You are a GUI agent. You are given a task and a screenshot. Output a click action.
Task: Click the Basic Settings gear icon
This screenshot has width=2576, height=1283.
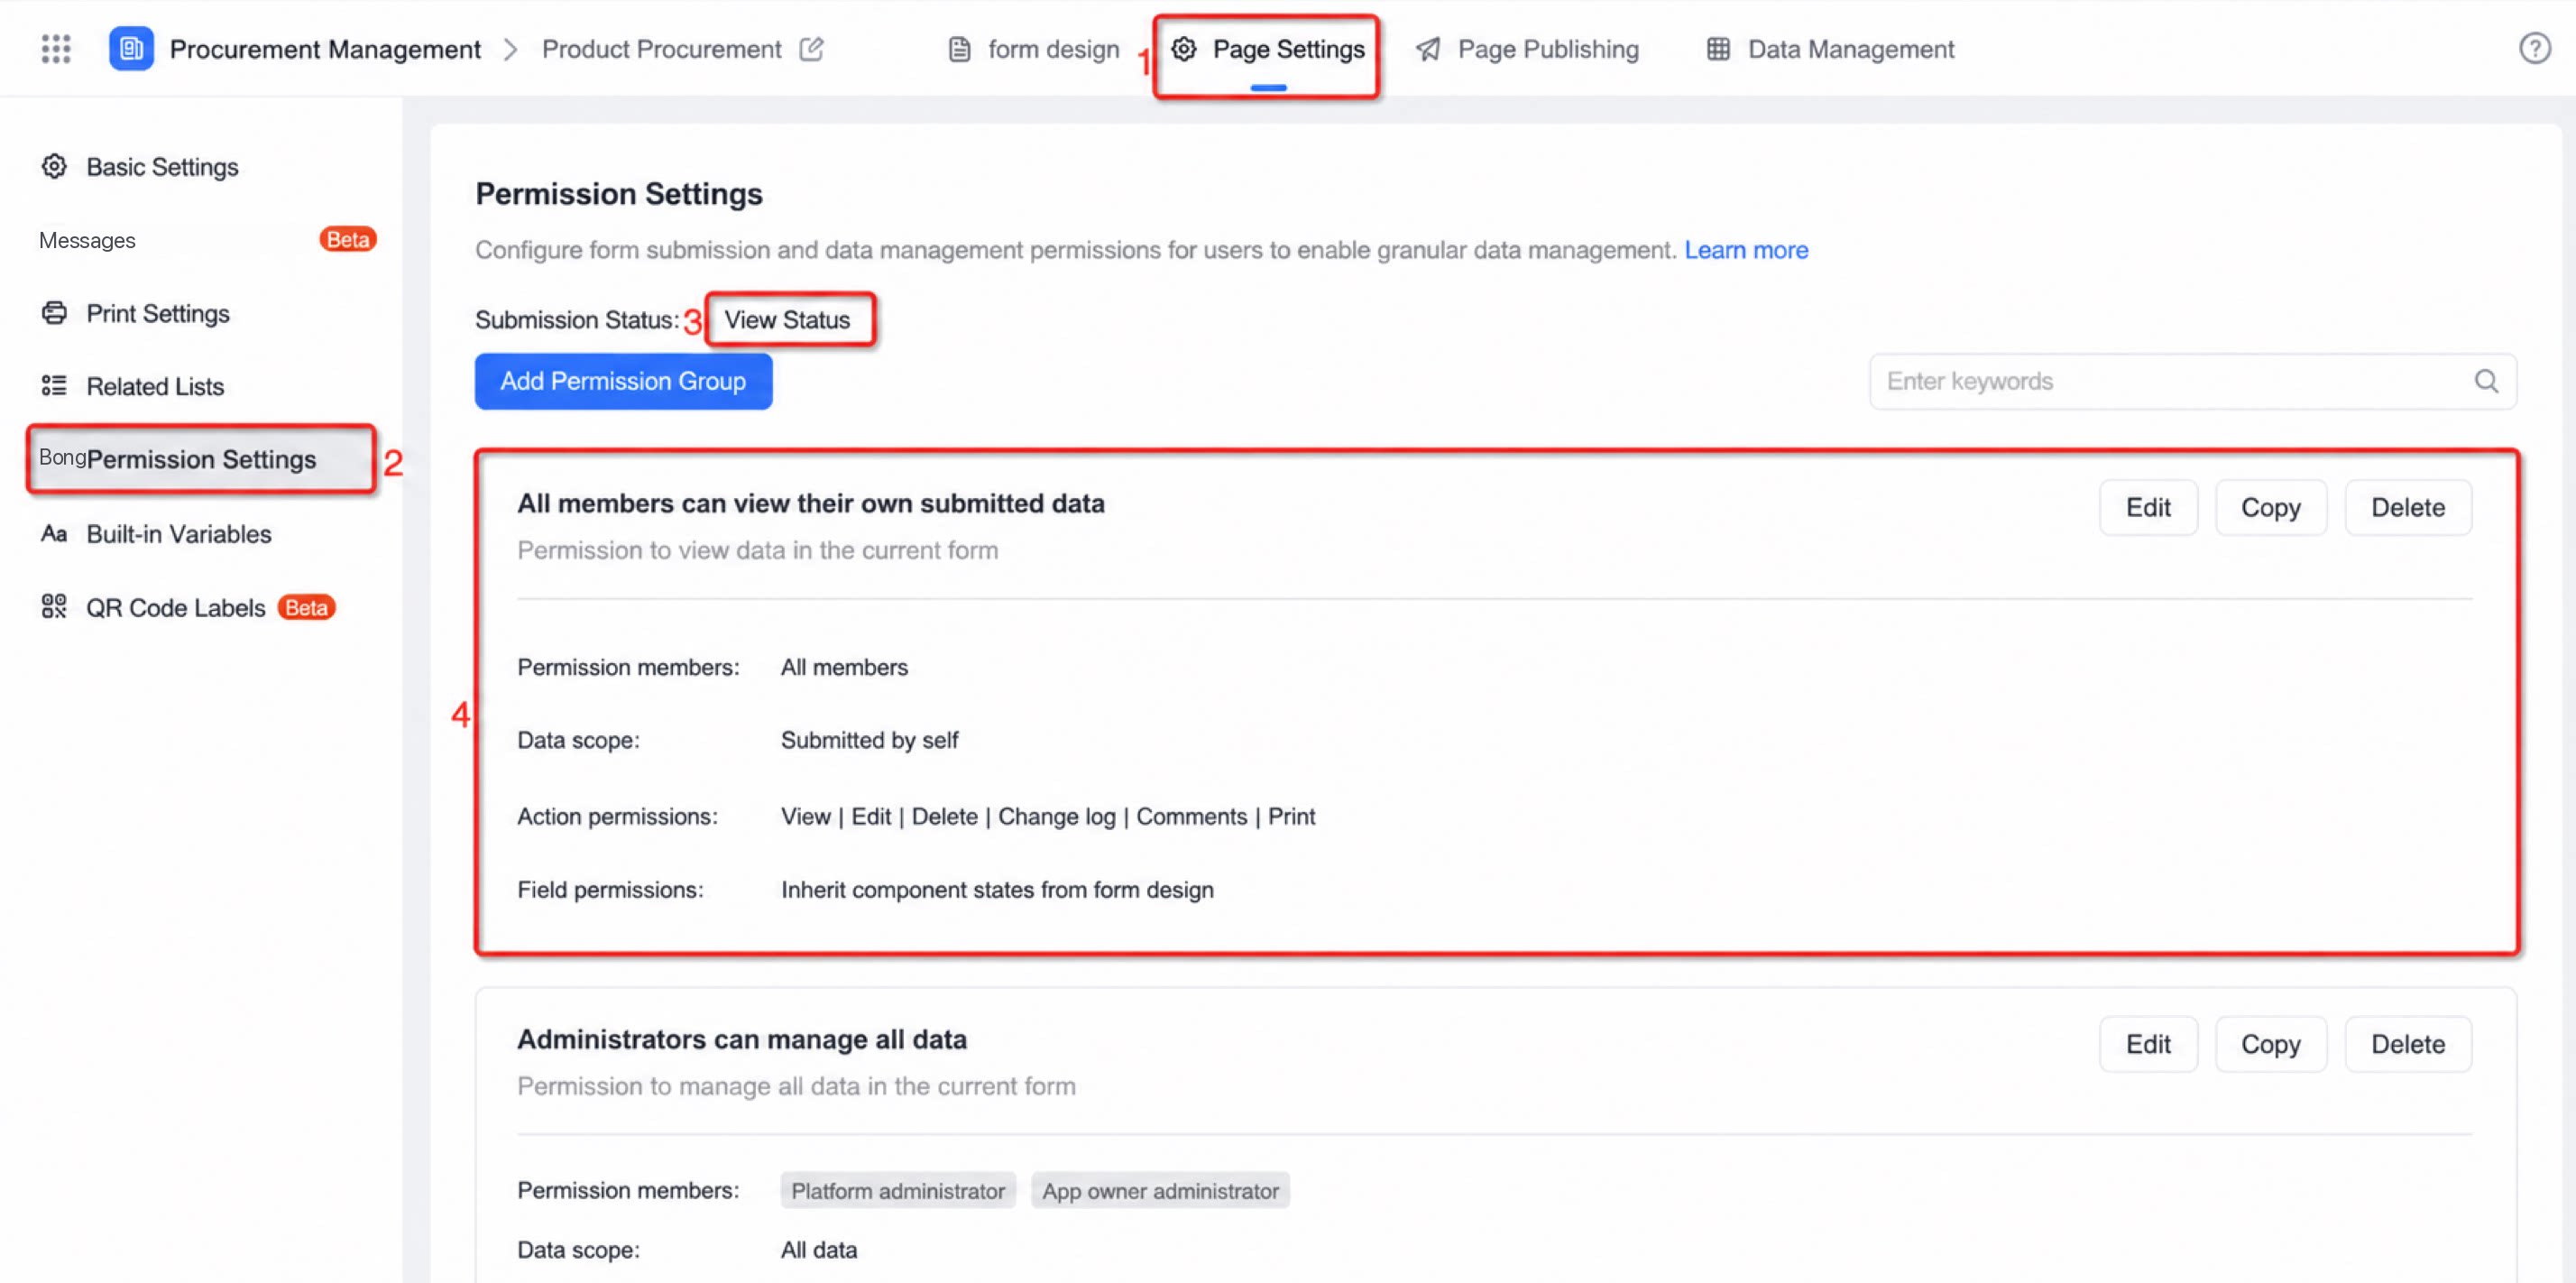click(x=54, y=166)
